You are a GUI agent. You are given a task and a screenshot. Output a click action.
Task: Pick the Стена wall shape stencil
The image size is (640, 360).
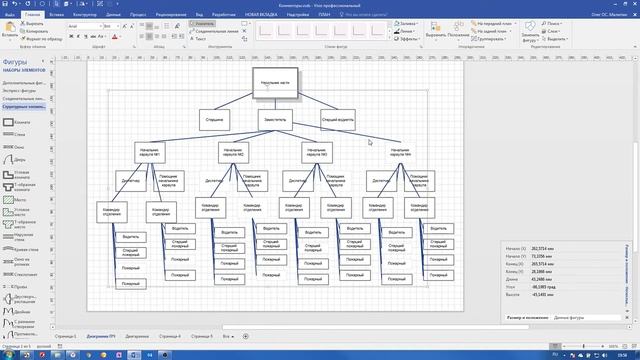(x=14, y=134)
